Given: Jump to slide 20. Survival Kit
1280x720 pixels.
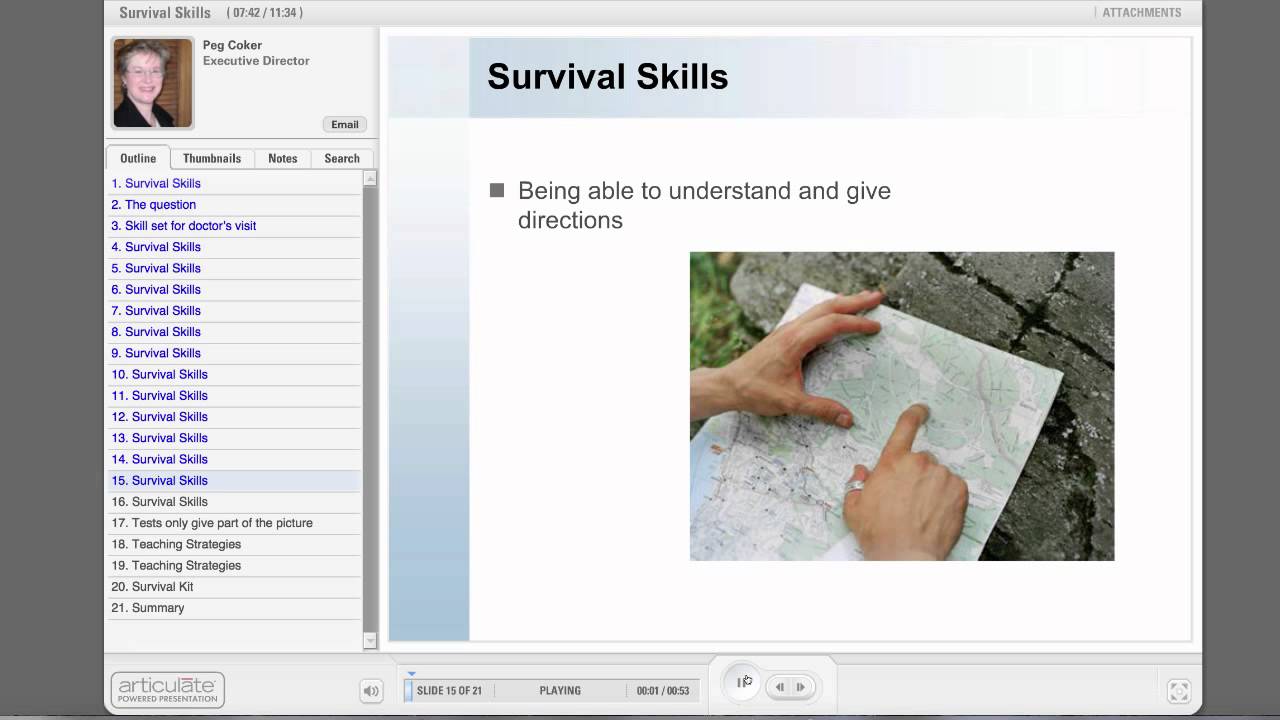Looking at the screenshot, I should coord(234,586).
